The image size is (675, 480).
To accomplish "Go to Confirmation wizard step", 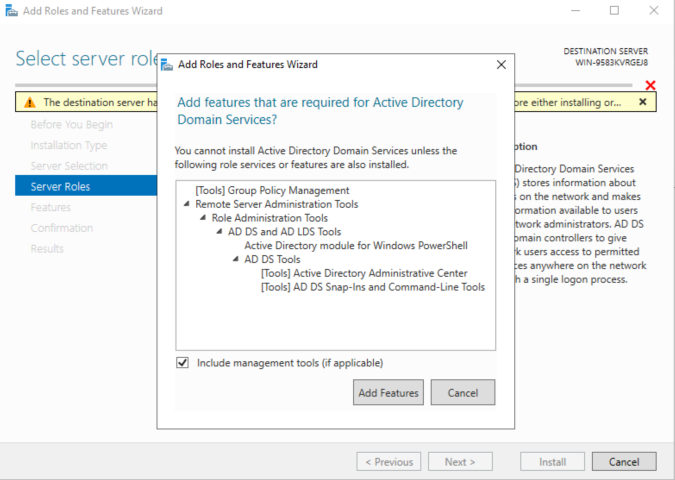I will point(62,228).
